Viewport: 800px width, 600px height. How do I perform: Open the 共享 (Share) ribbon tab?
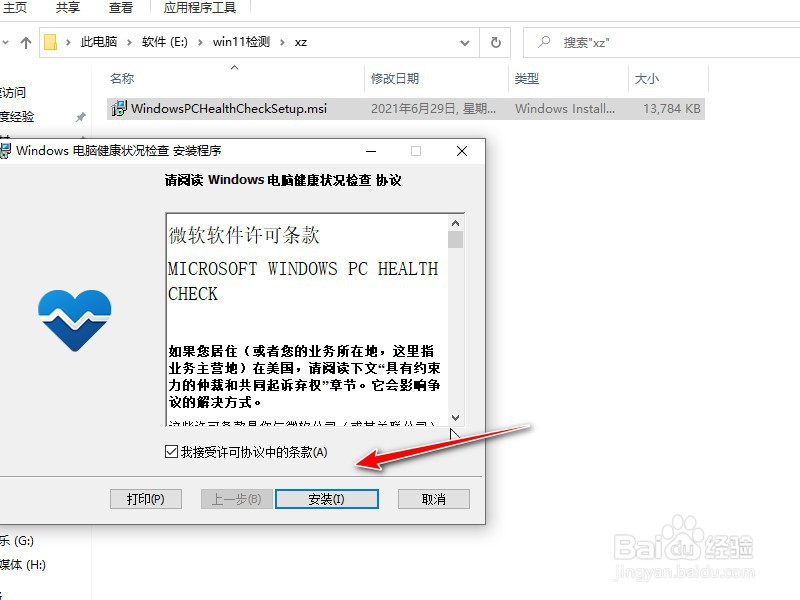[x=67, y=8]
